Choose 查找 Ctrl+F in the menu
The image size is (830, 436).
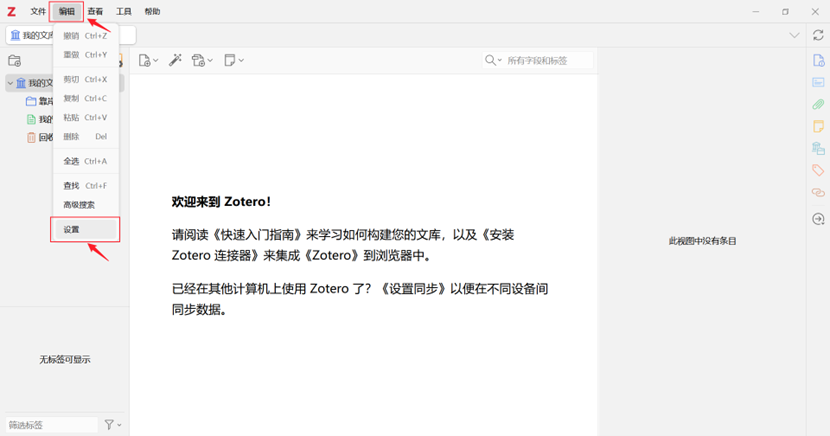click(x=85, y=186)
